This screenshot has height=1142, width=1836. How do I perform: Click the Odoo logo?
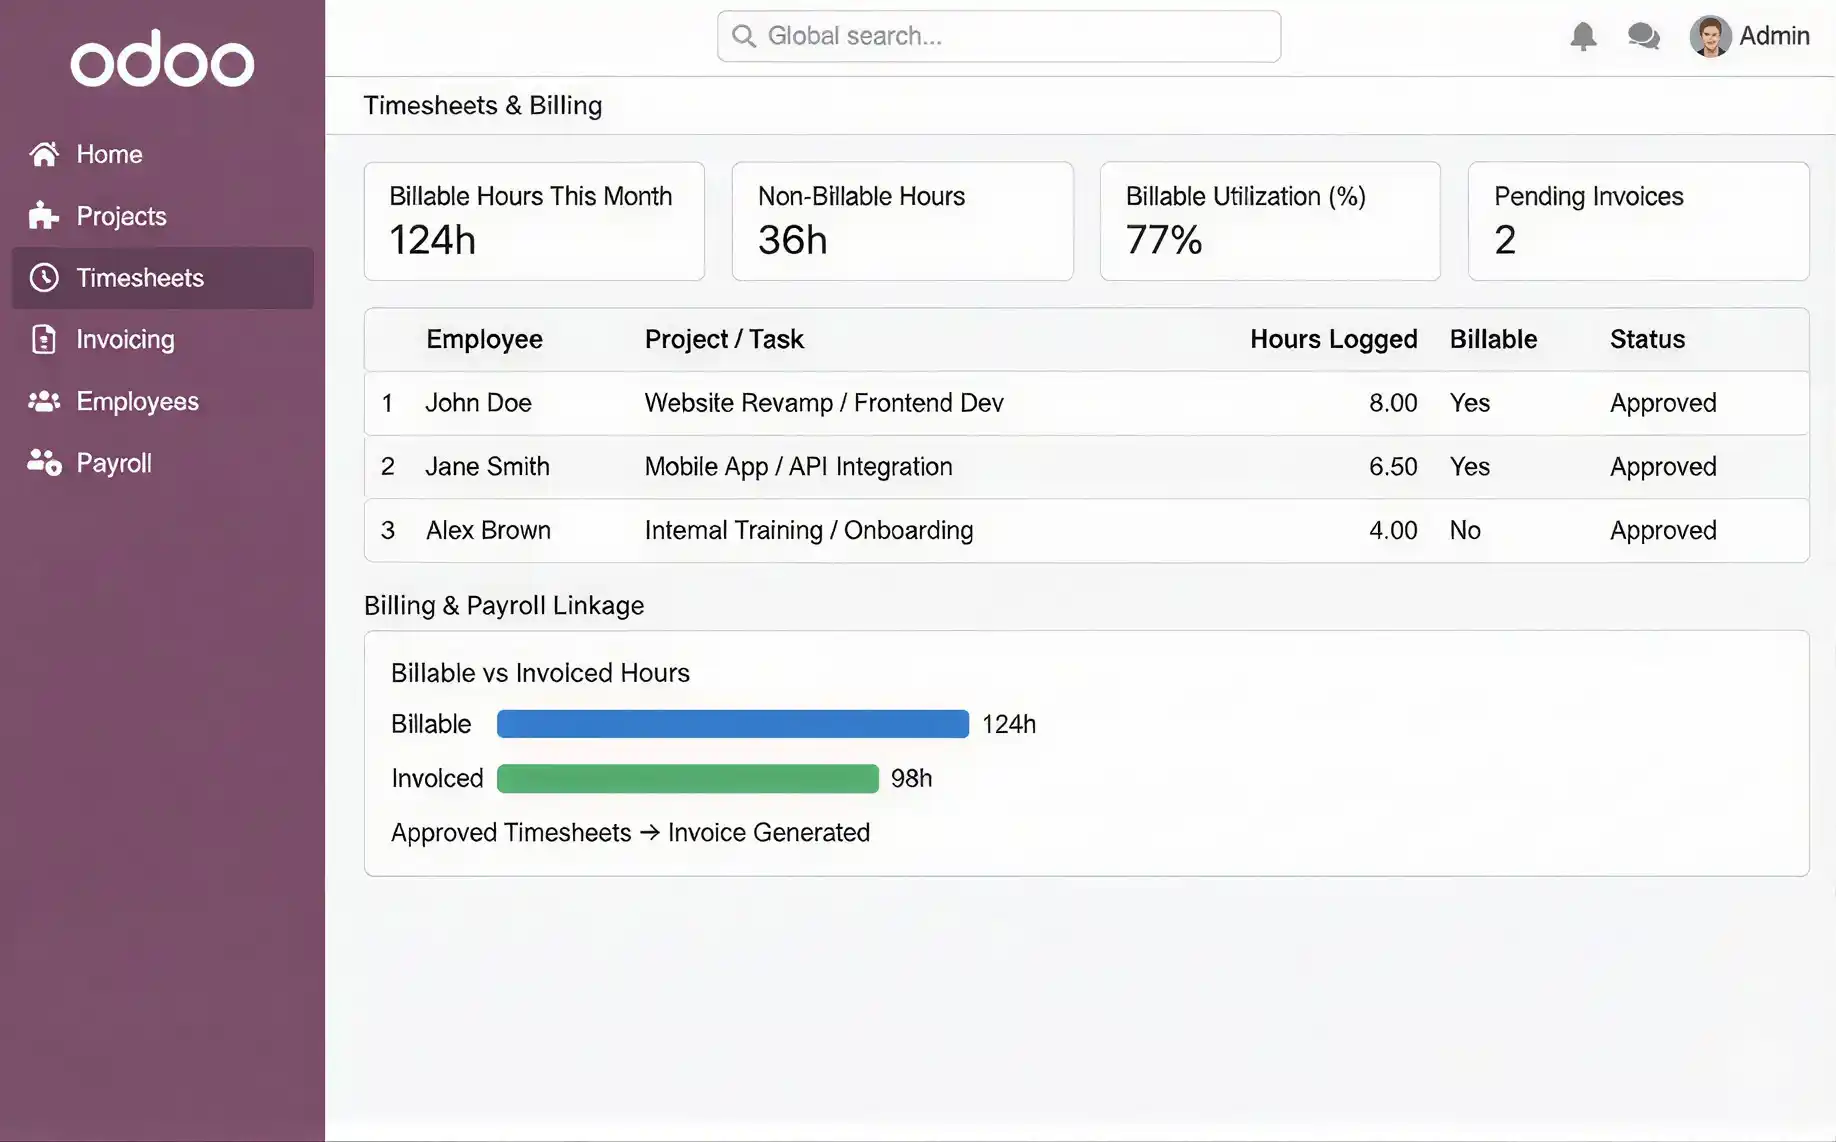(162, 60)
